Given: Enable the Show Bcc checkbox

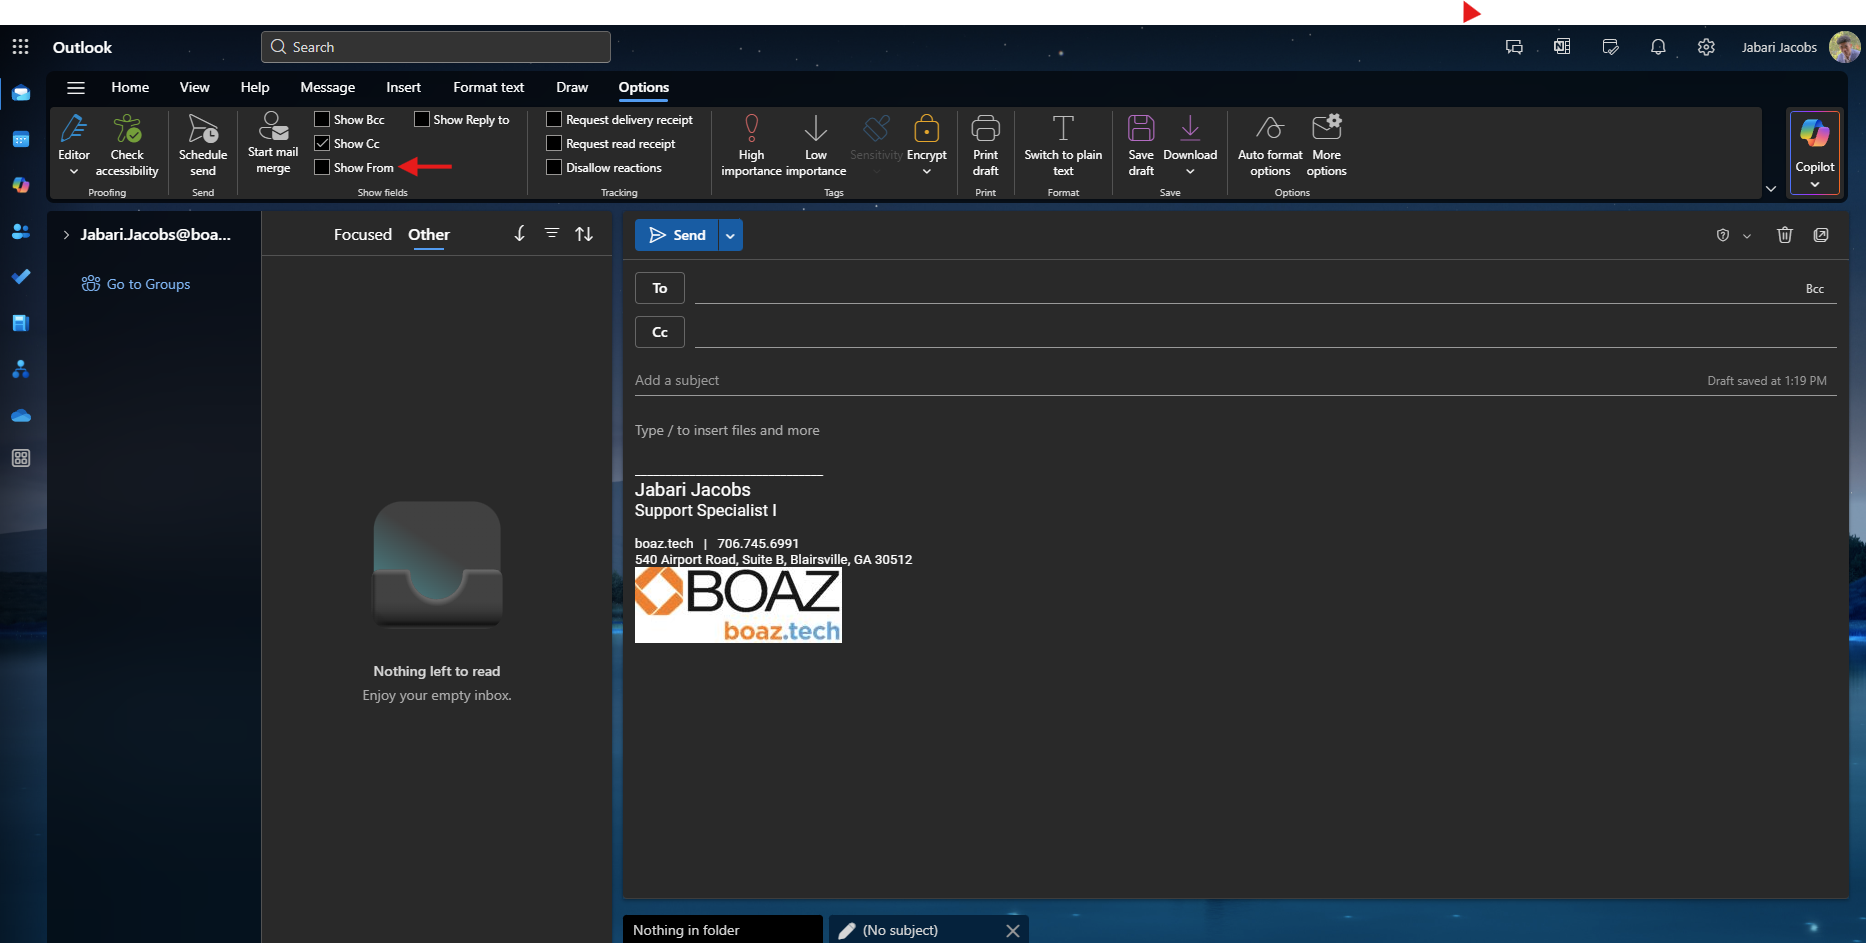Looking at the screenshot, I should (x=322, y=119).
